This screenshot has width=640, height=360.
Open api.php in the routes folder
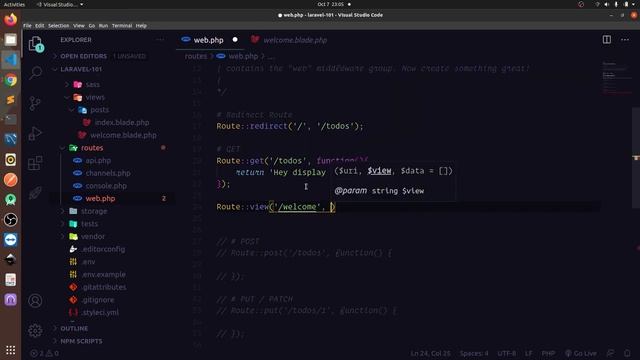(x=98, y=160)
